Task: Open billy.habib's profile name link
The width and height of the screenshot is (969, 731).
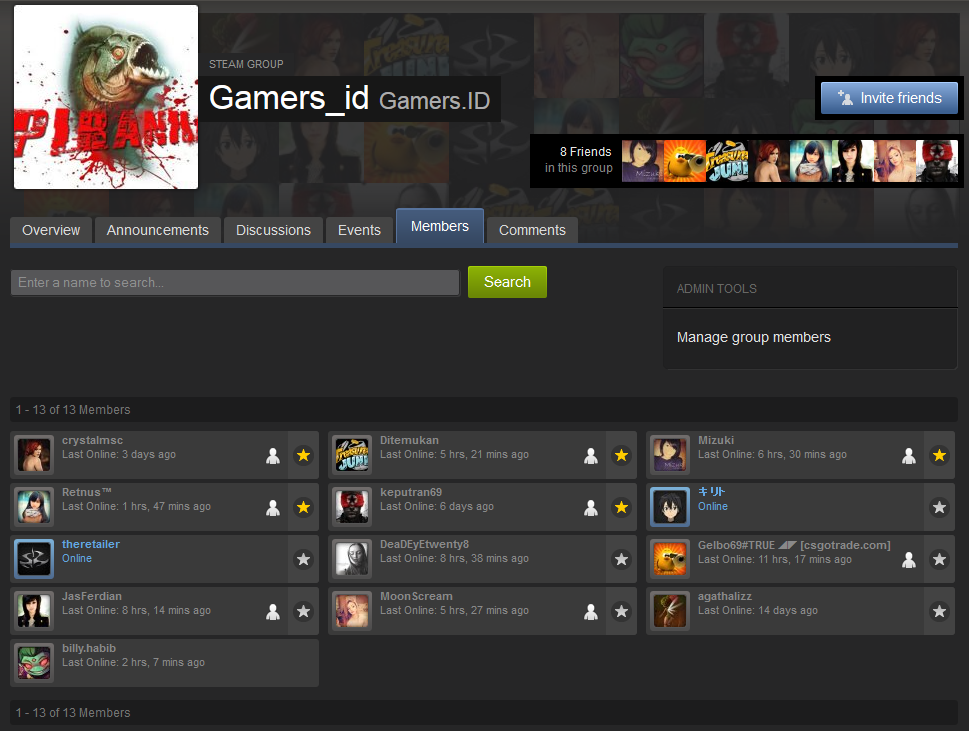Action: [x=89, y=648]
